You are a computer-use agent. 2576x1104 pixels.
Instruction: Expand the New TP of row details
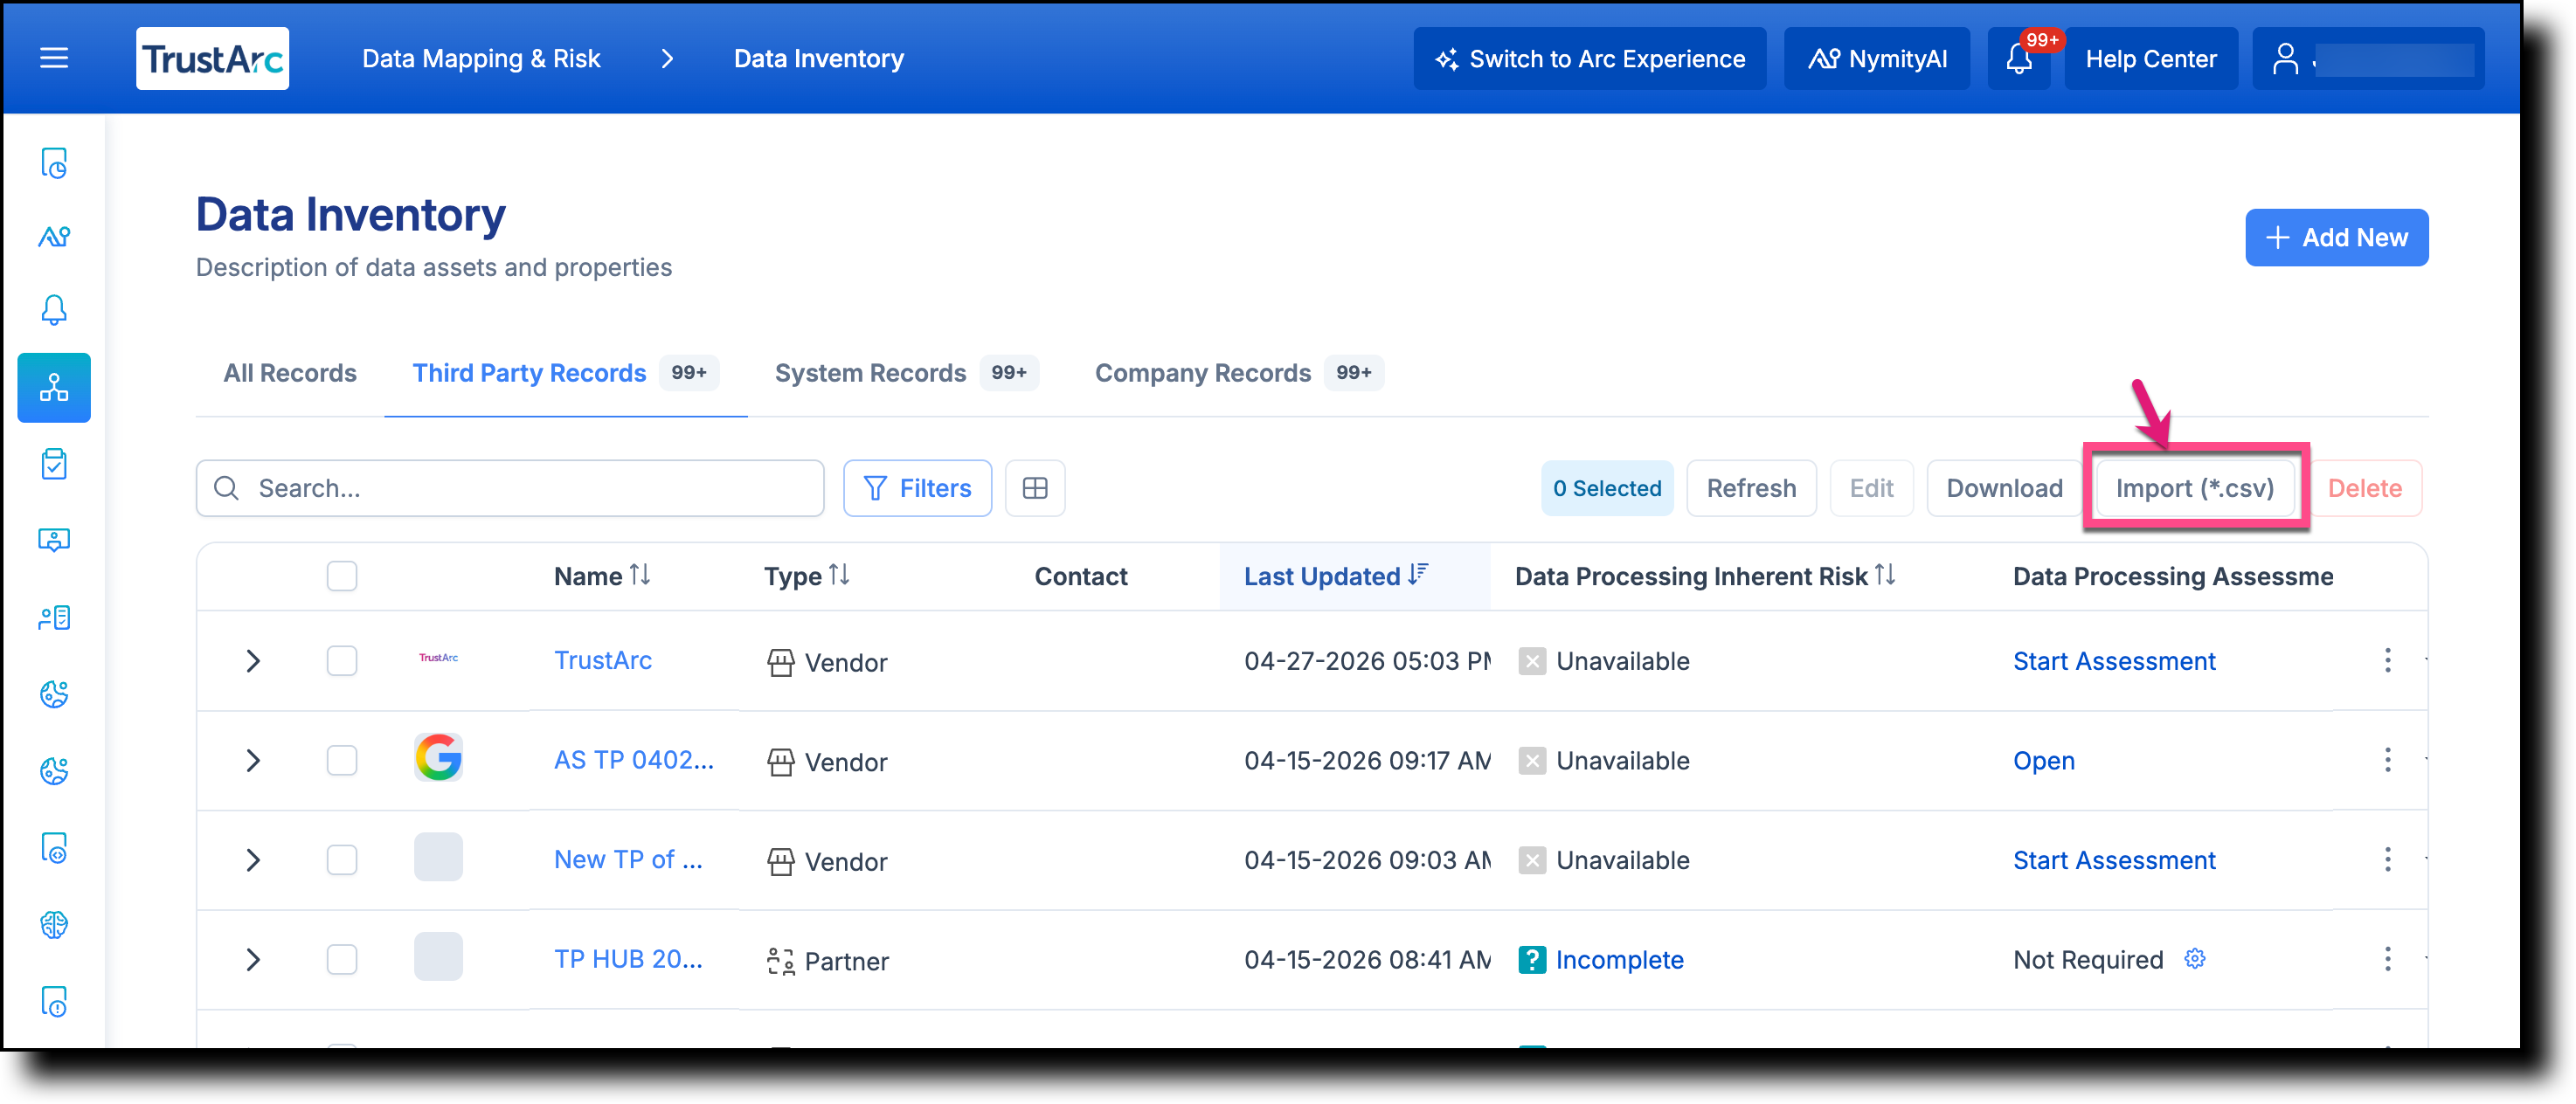[x=253, y=860]
